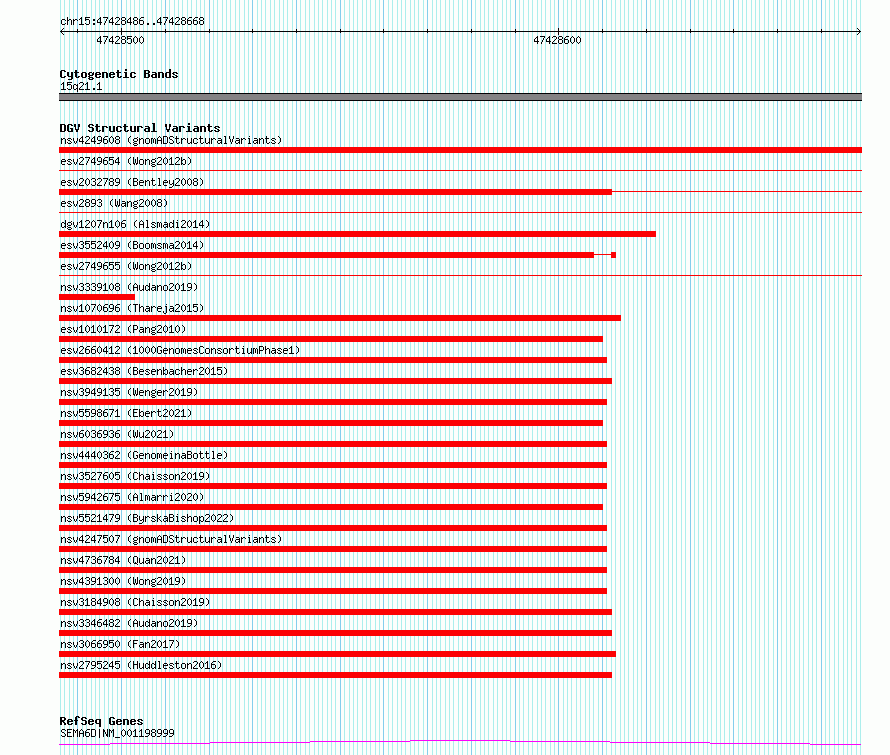Screen dimensions: 890x755
Task: Open variant nsv4391300 (Wong2019)
Action: coord(123,581)
